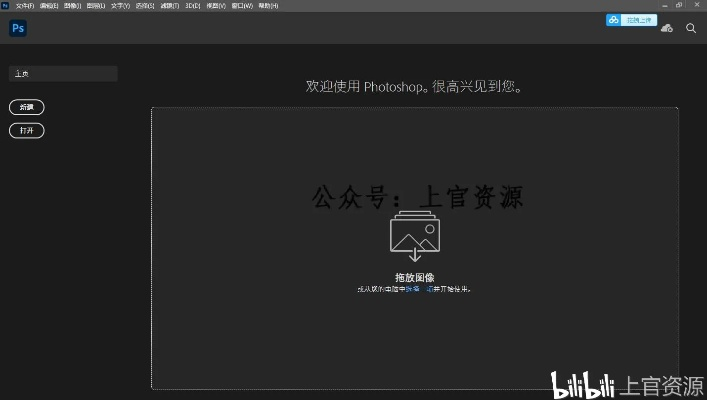Click the blue cloud upload button
The width and height of the screenshot is (707, 400).
pyautogui.click(x=631, y=19)
